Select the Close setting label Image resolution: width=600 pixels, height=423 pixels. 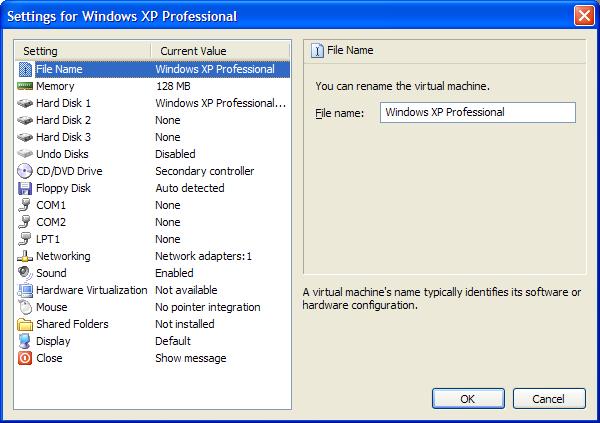pos(49,358)
